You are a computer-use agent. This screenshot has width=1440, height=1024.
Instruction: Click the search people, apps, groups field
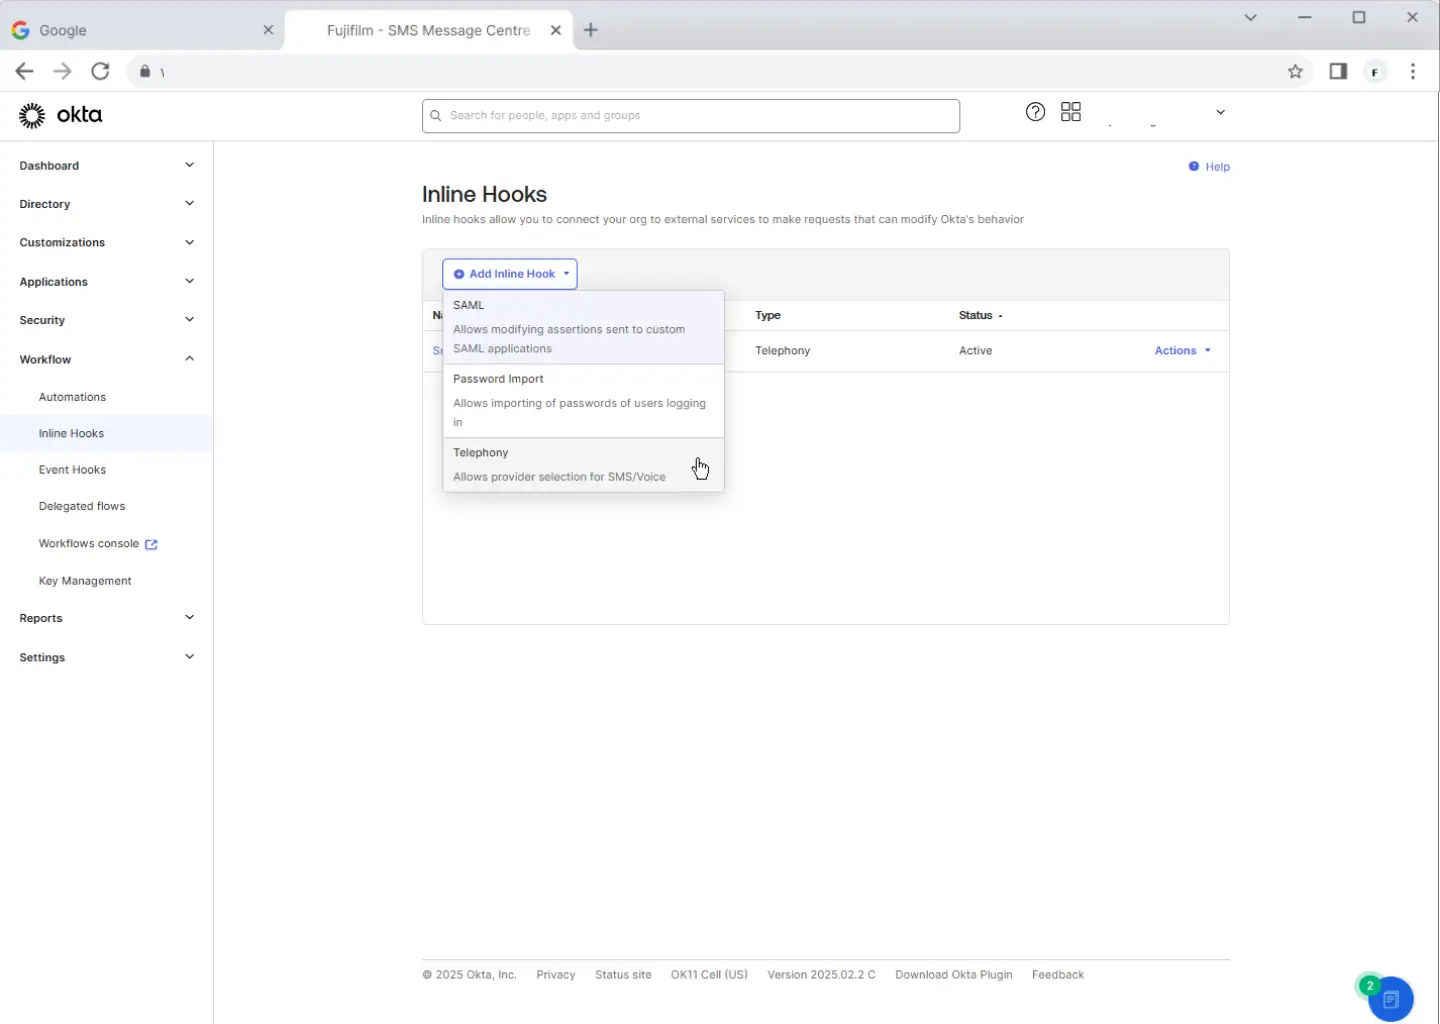pyautogui.click(x=690, y=116)
